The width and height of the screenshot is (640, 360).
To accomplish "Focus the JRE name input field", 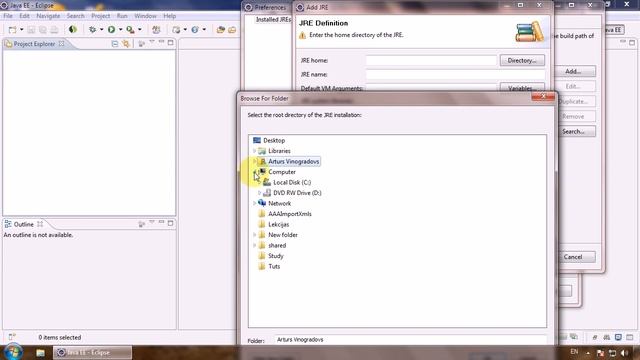I will coord(455,74).
